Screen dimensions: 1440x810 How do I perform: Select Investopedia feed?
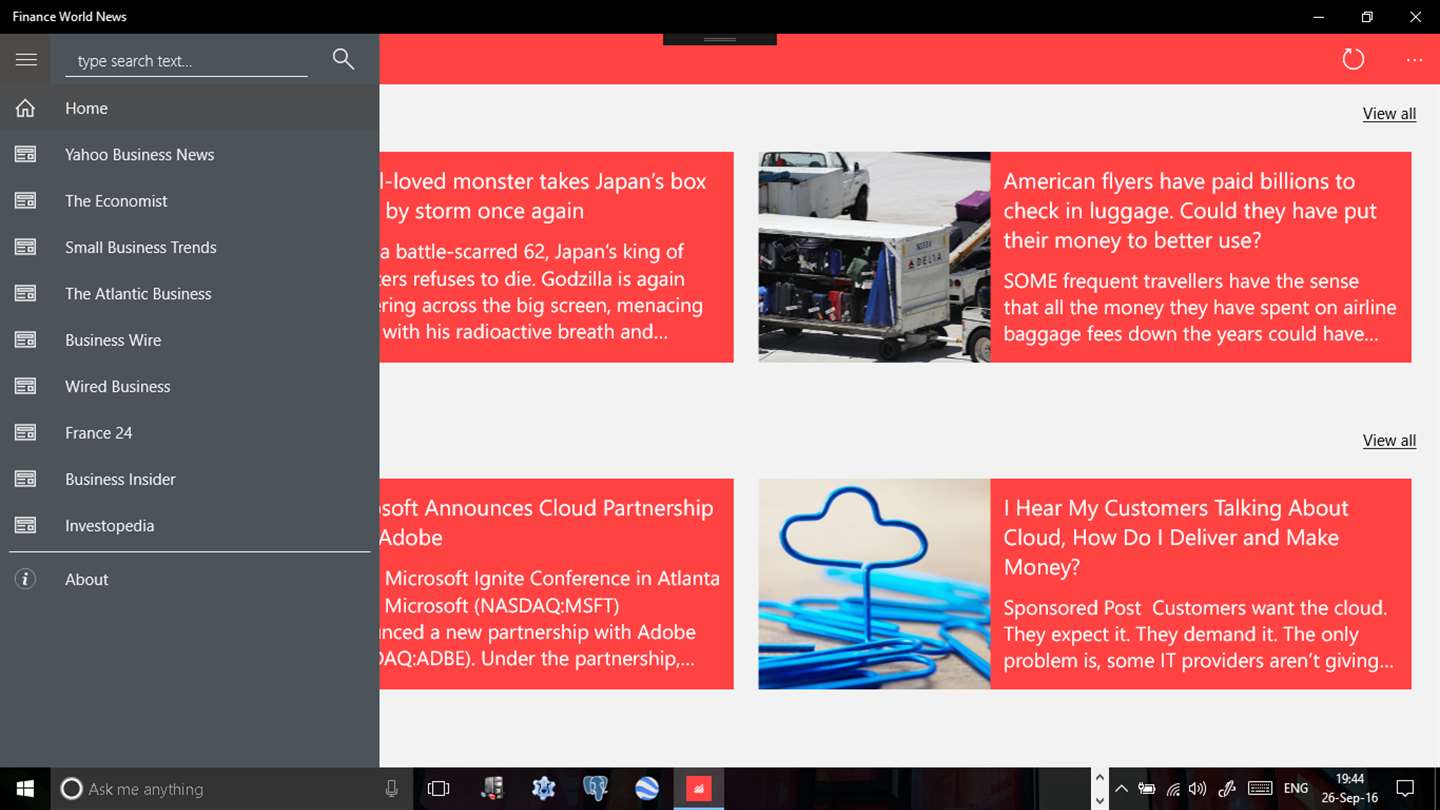click(190, 526)
